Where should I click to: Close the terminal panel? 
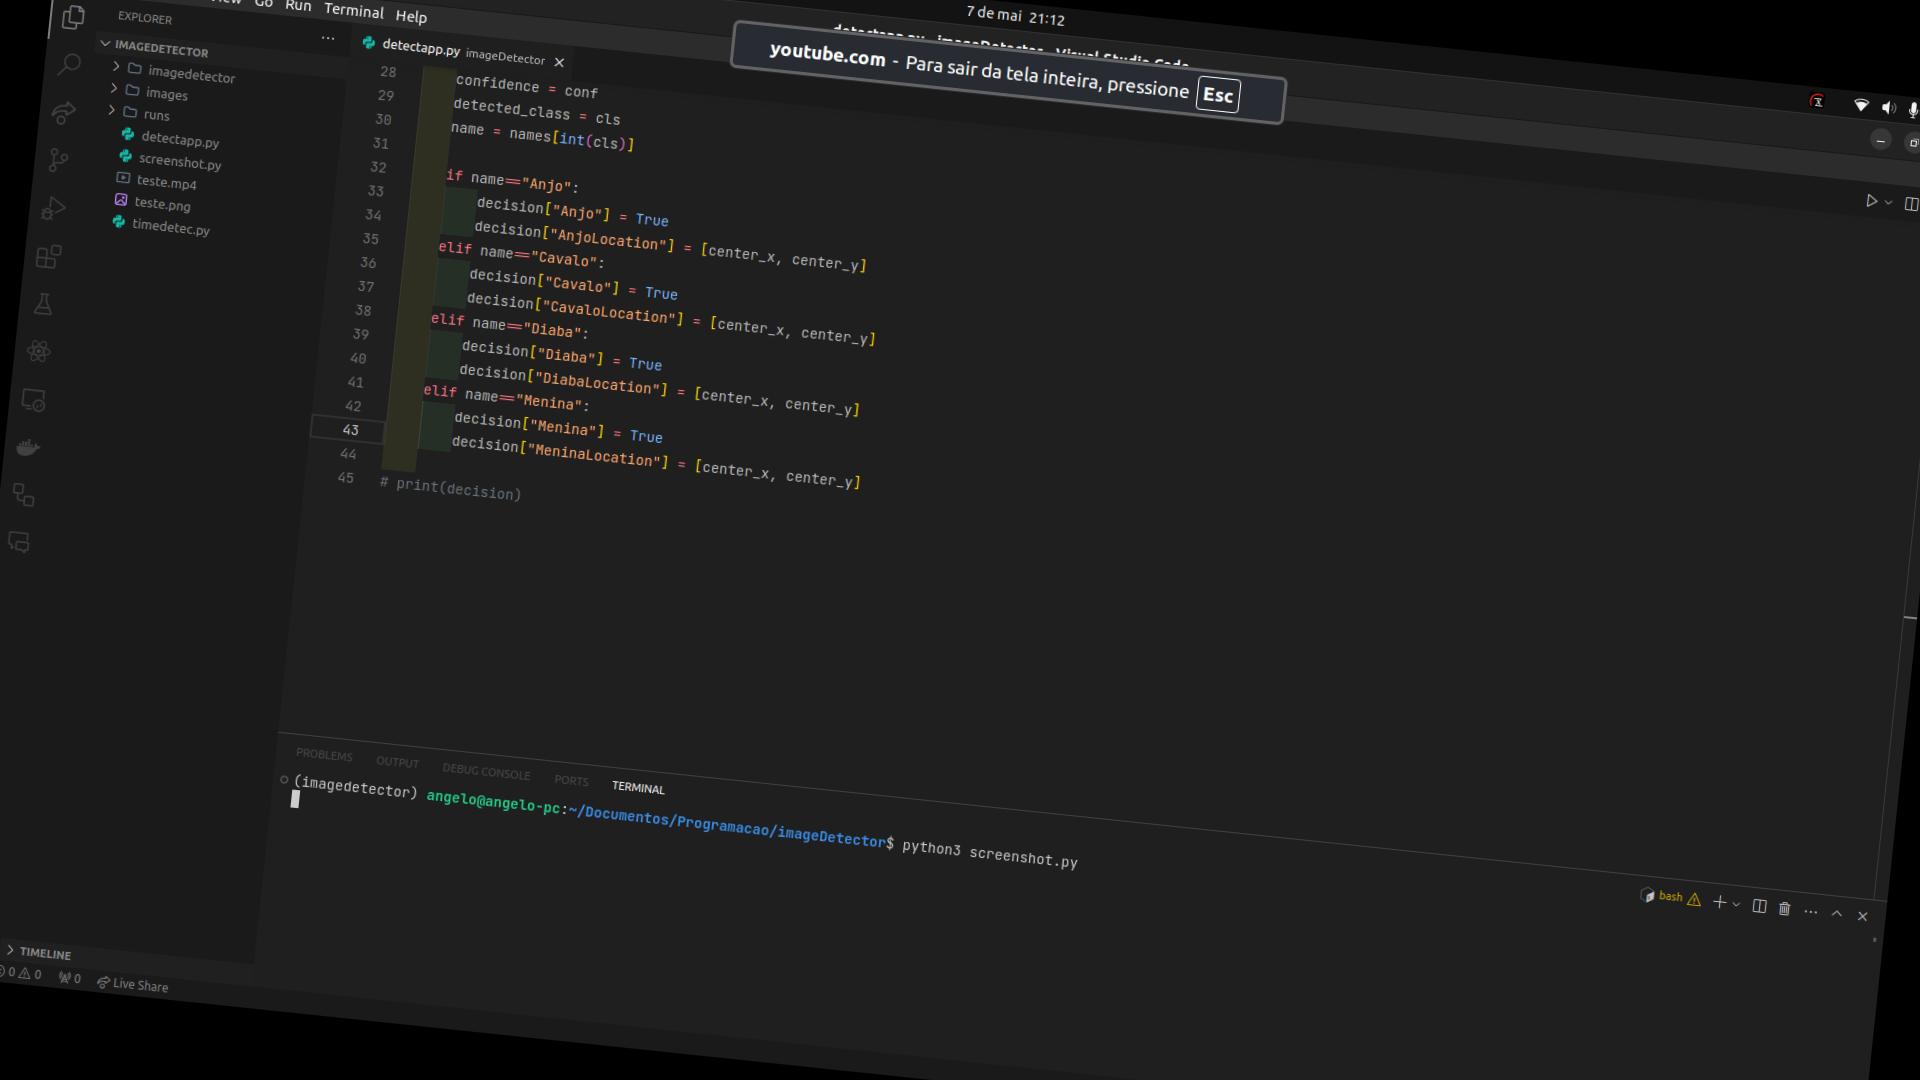pos(1862,916)
